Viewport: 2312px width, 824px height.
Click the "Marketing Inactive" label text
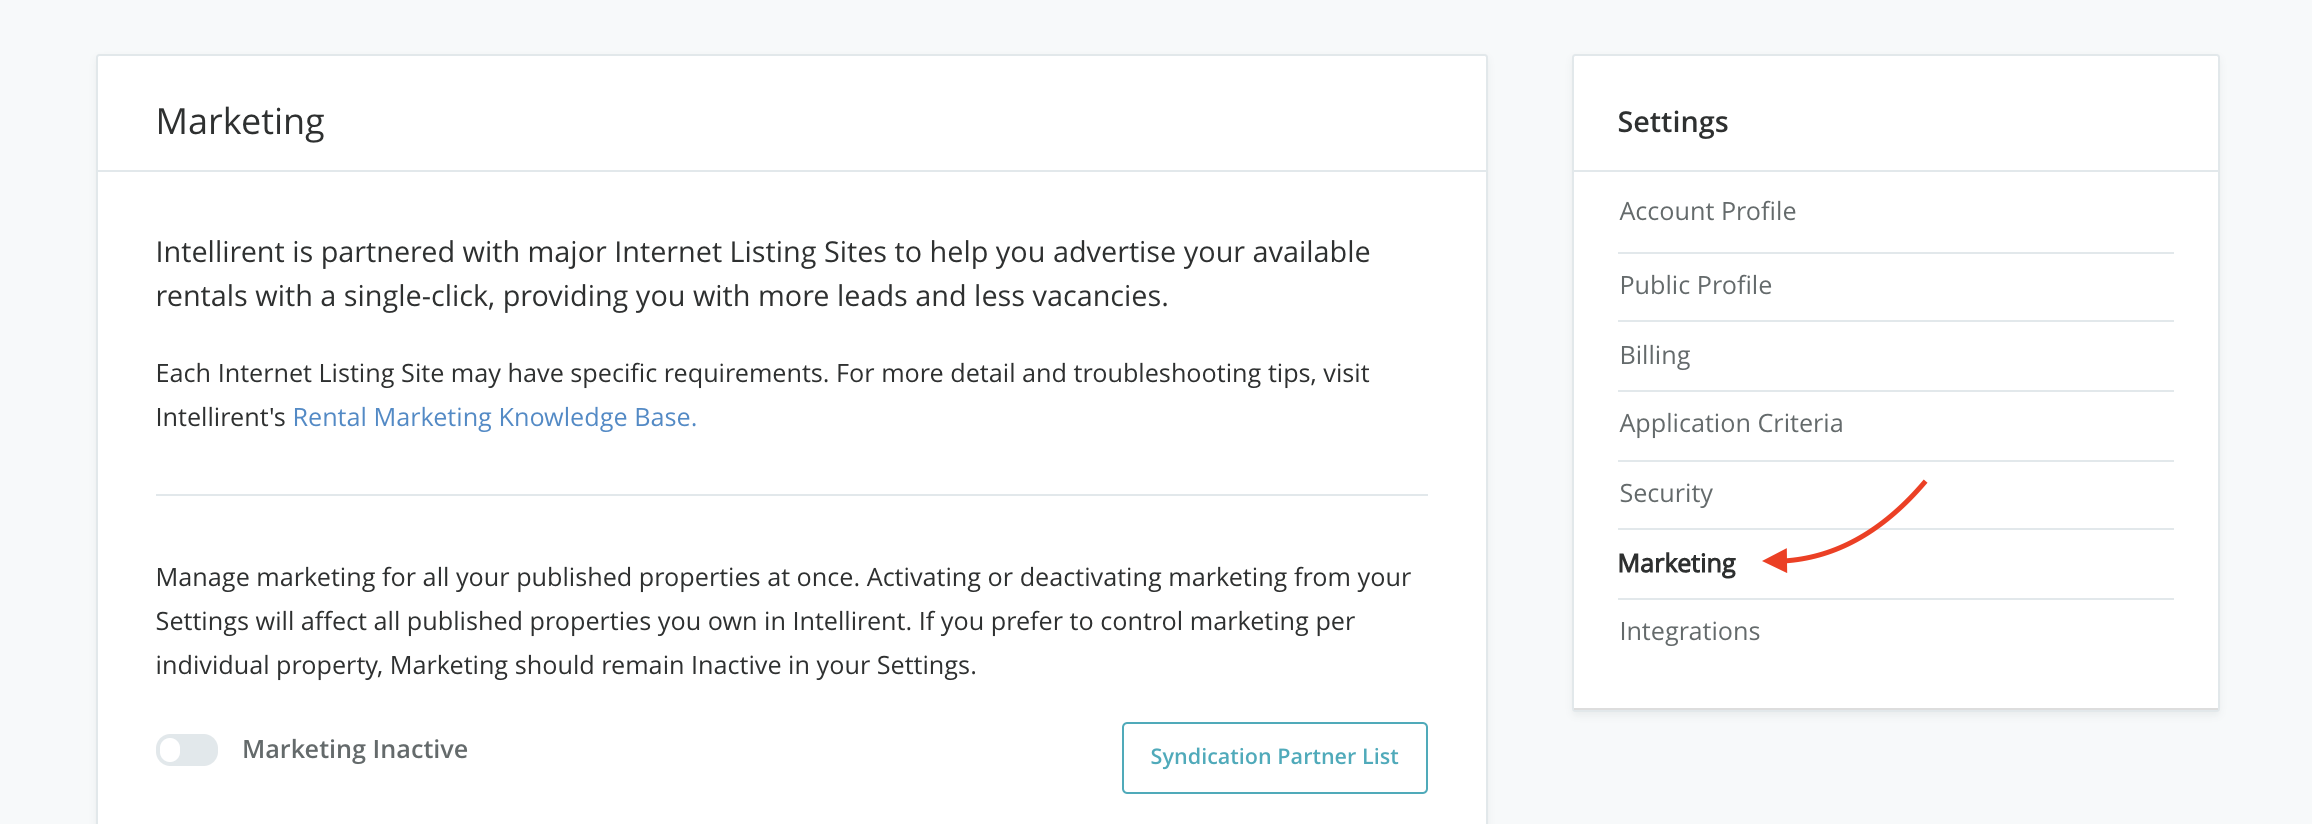tap(355, 750)
